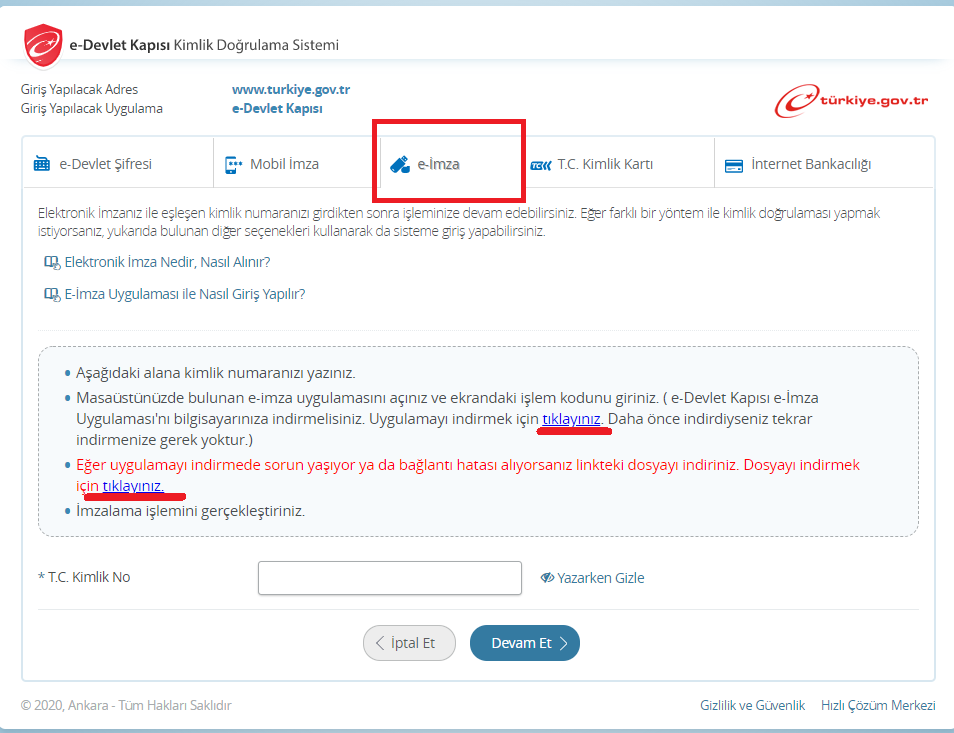Click the 'Giriş Yapılacak Adres' label
954x733 pixels.
click(x=80, y=89)
